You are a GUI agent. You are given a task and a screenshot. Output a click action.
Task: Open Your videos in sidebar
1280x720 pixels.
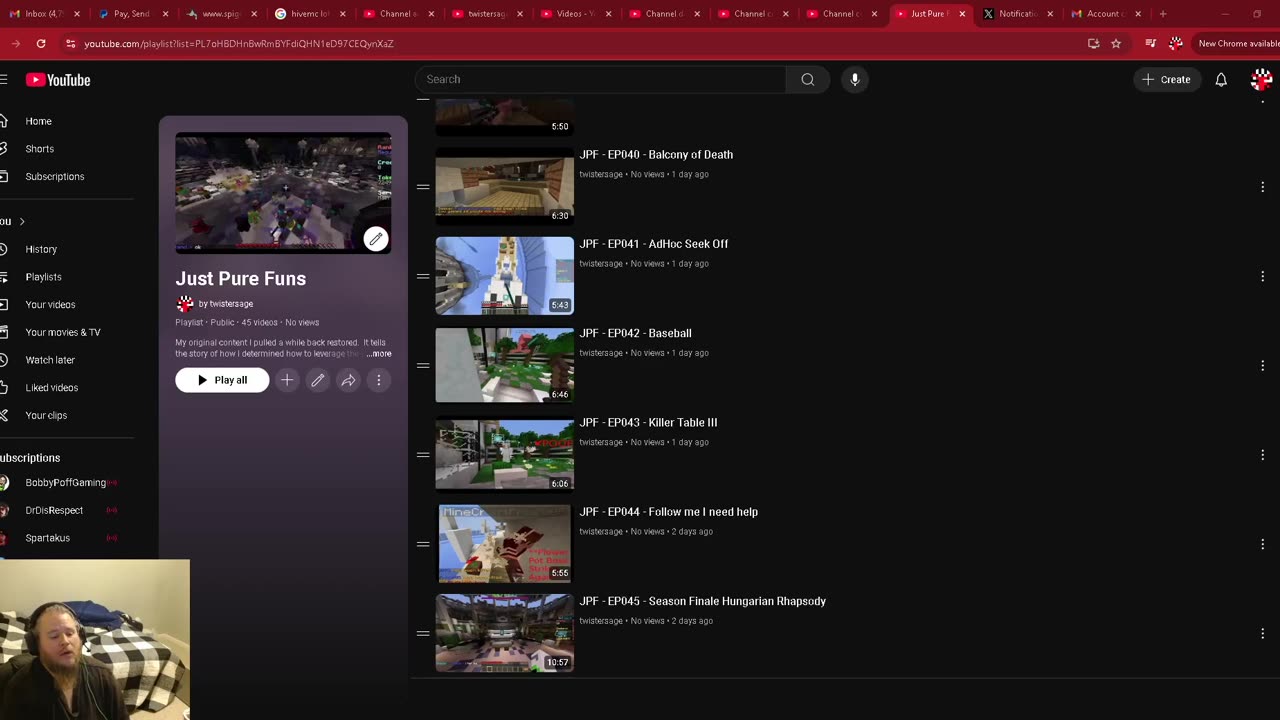[50, 305]
